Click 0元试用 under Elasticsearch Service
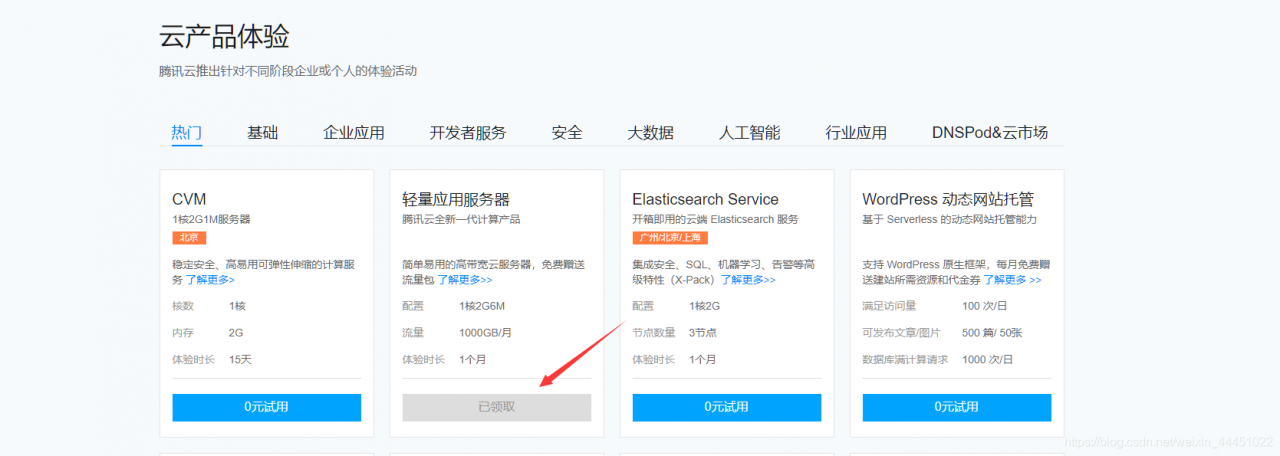The height and width of the screenshot is (456, 1280). click(x=727, y=407)
